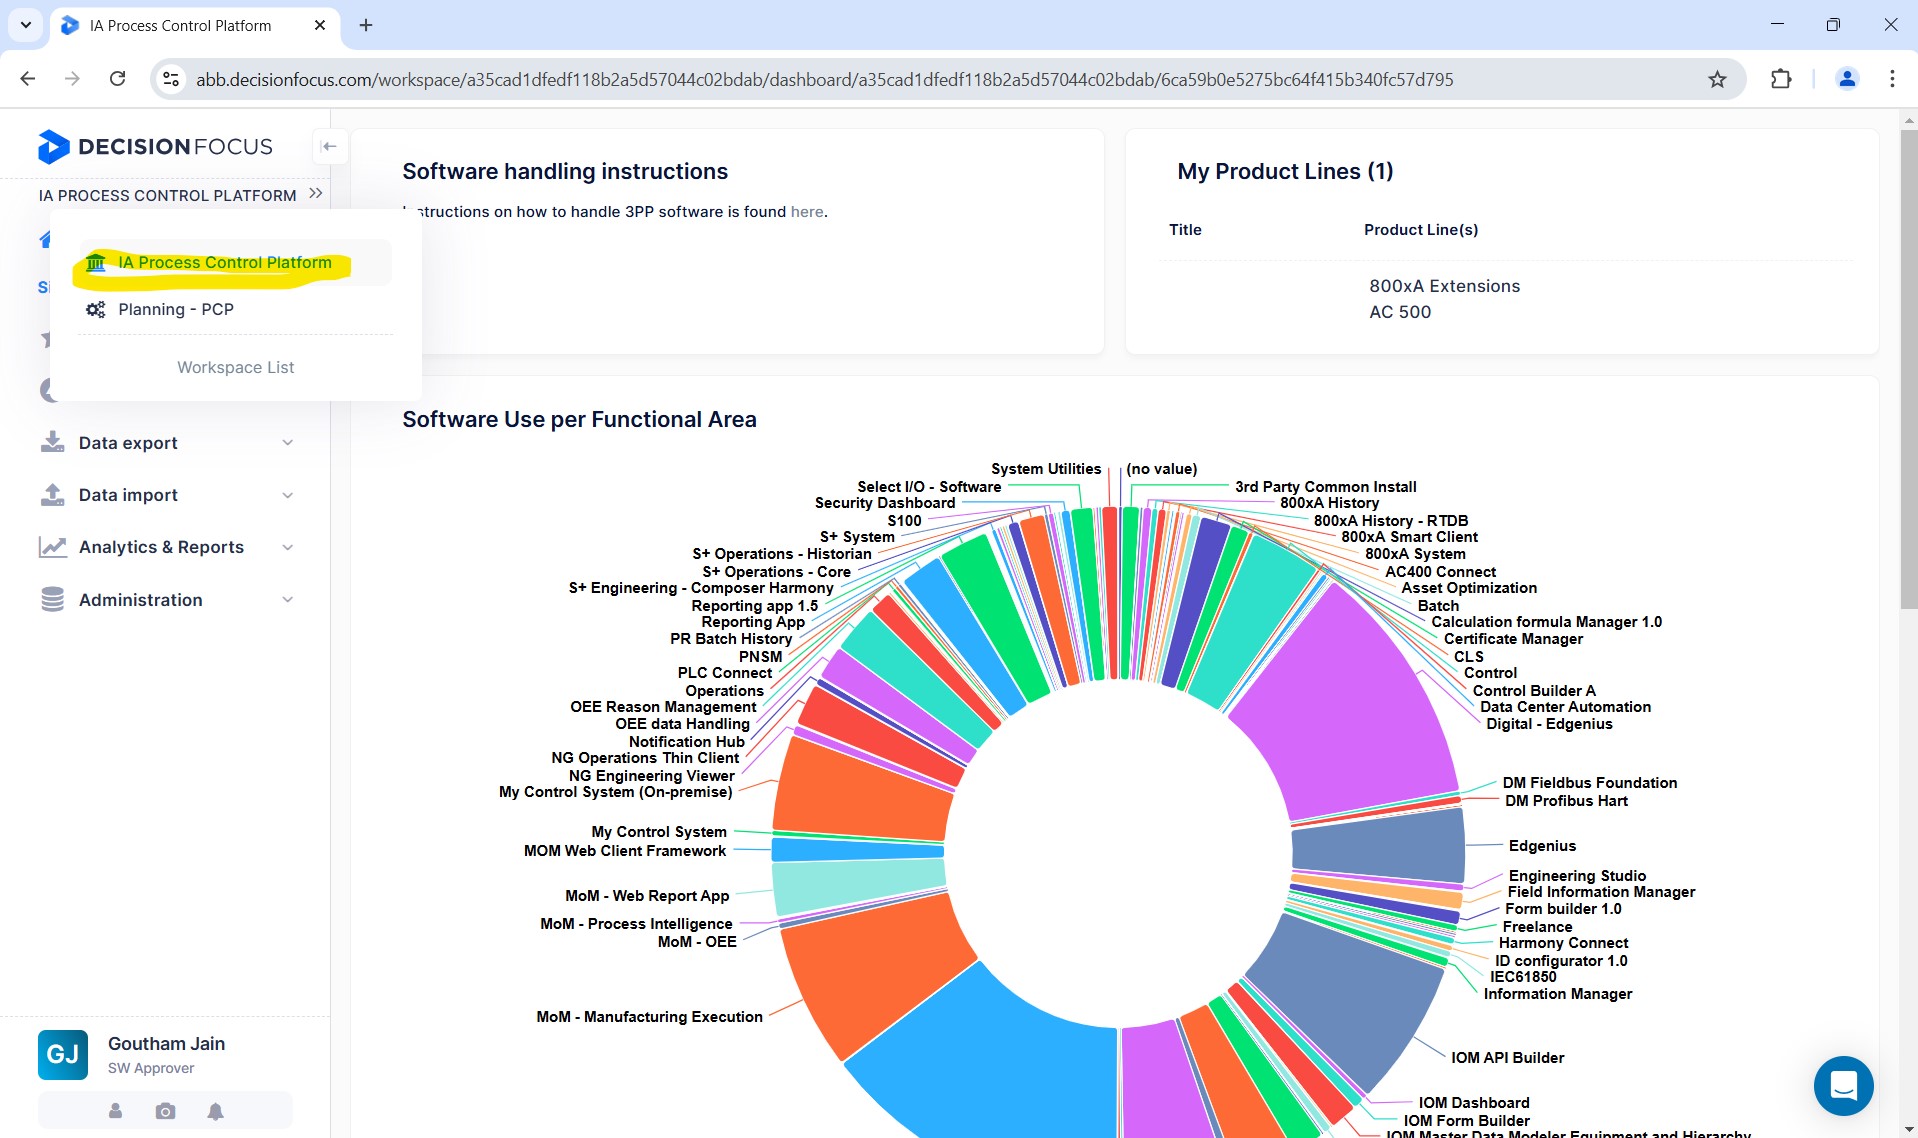Click the Data import upload icon
The width and height of the screenshot is (1918, 1138).
(x=52, y=494)
